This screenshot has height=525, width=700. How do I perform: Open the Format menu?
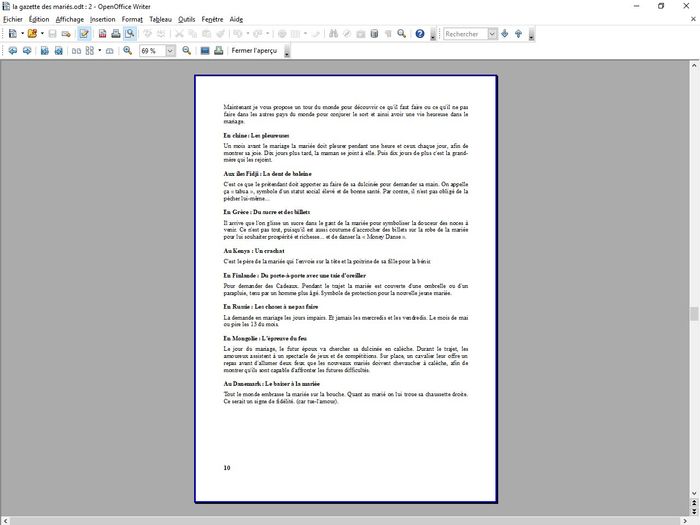[132, 19]
